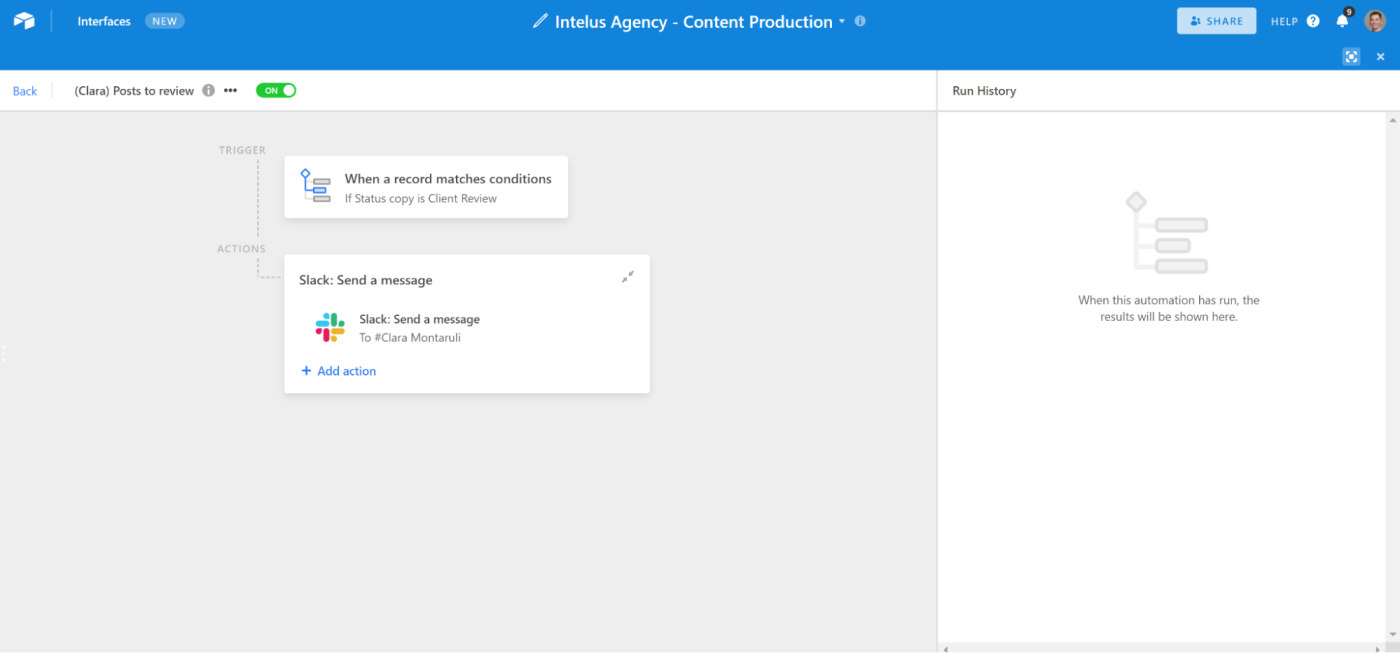Click To #Clara Montaruli recipient text
Viewport: 1400px width, 653px height.
pos(410,338)
